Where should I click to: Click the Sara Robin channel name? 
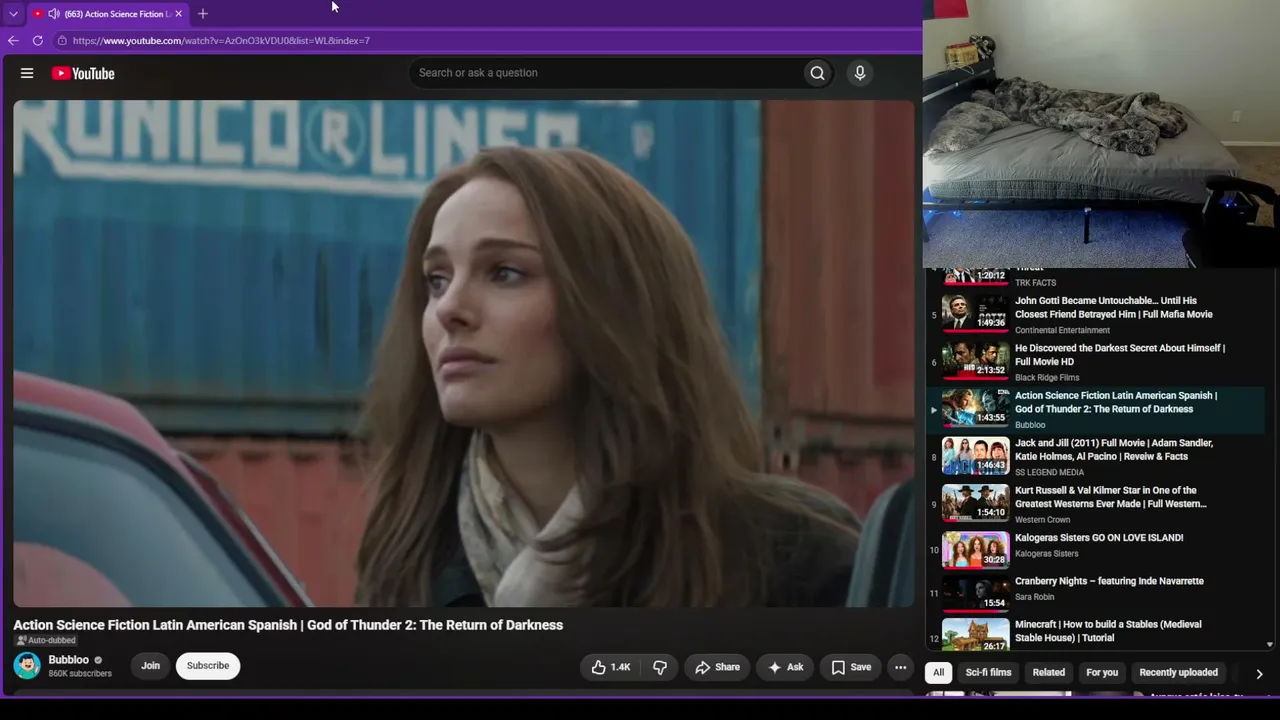pos(1034,597)
